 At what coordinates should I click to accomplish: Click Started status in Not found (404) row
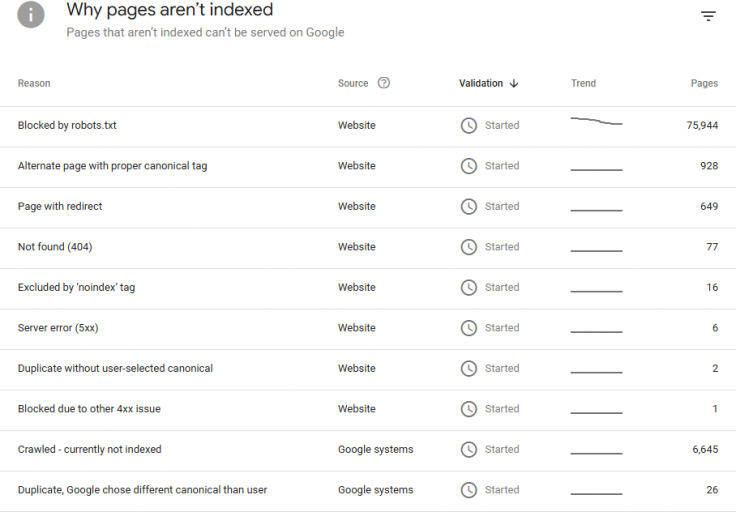click(x=502, y=247)
